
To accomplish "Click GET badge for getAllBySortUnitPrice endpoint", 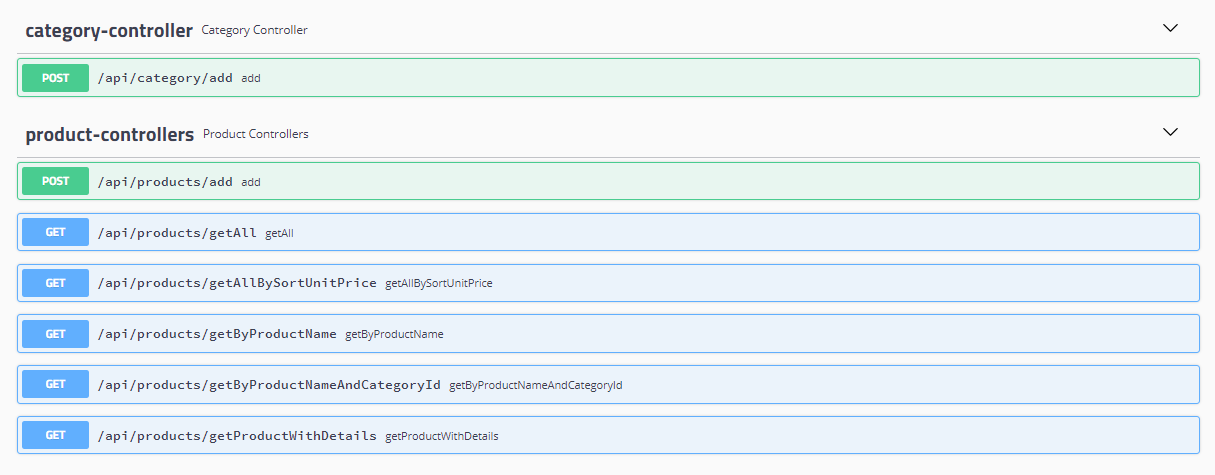I will [56, 283].
